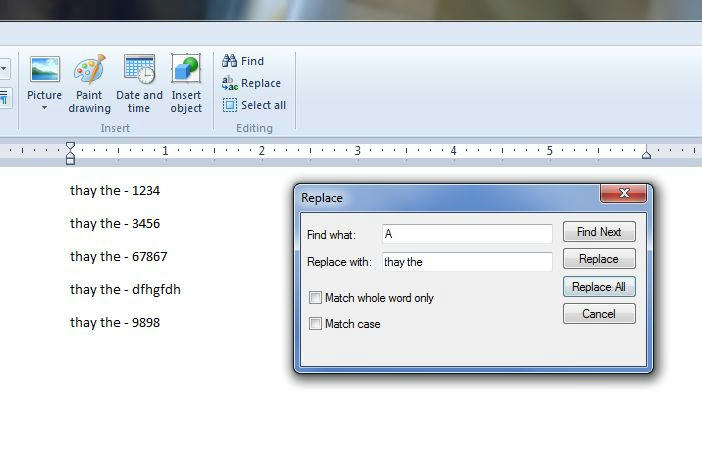
Task: Click the Find what input field
Action: pyautogui.click(x=467, y=234)
